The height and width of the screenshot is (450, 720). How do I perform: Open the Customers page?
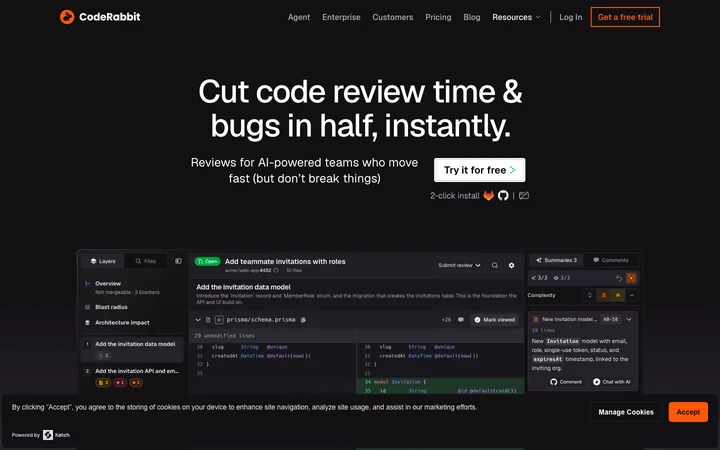tap(393, 17)
